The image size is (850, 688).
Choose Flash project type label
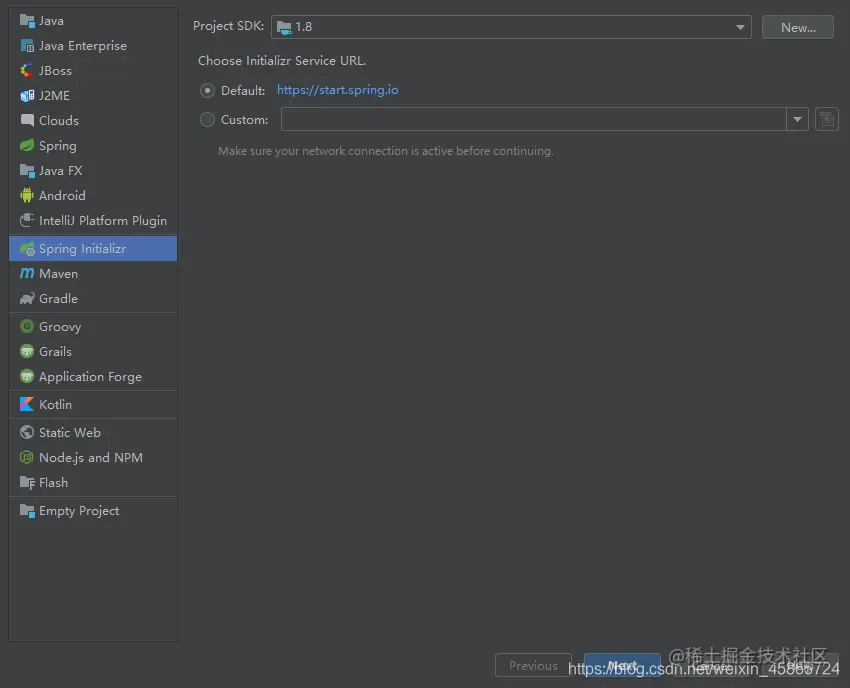coord(54,483)
